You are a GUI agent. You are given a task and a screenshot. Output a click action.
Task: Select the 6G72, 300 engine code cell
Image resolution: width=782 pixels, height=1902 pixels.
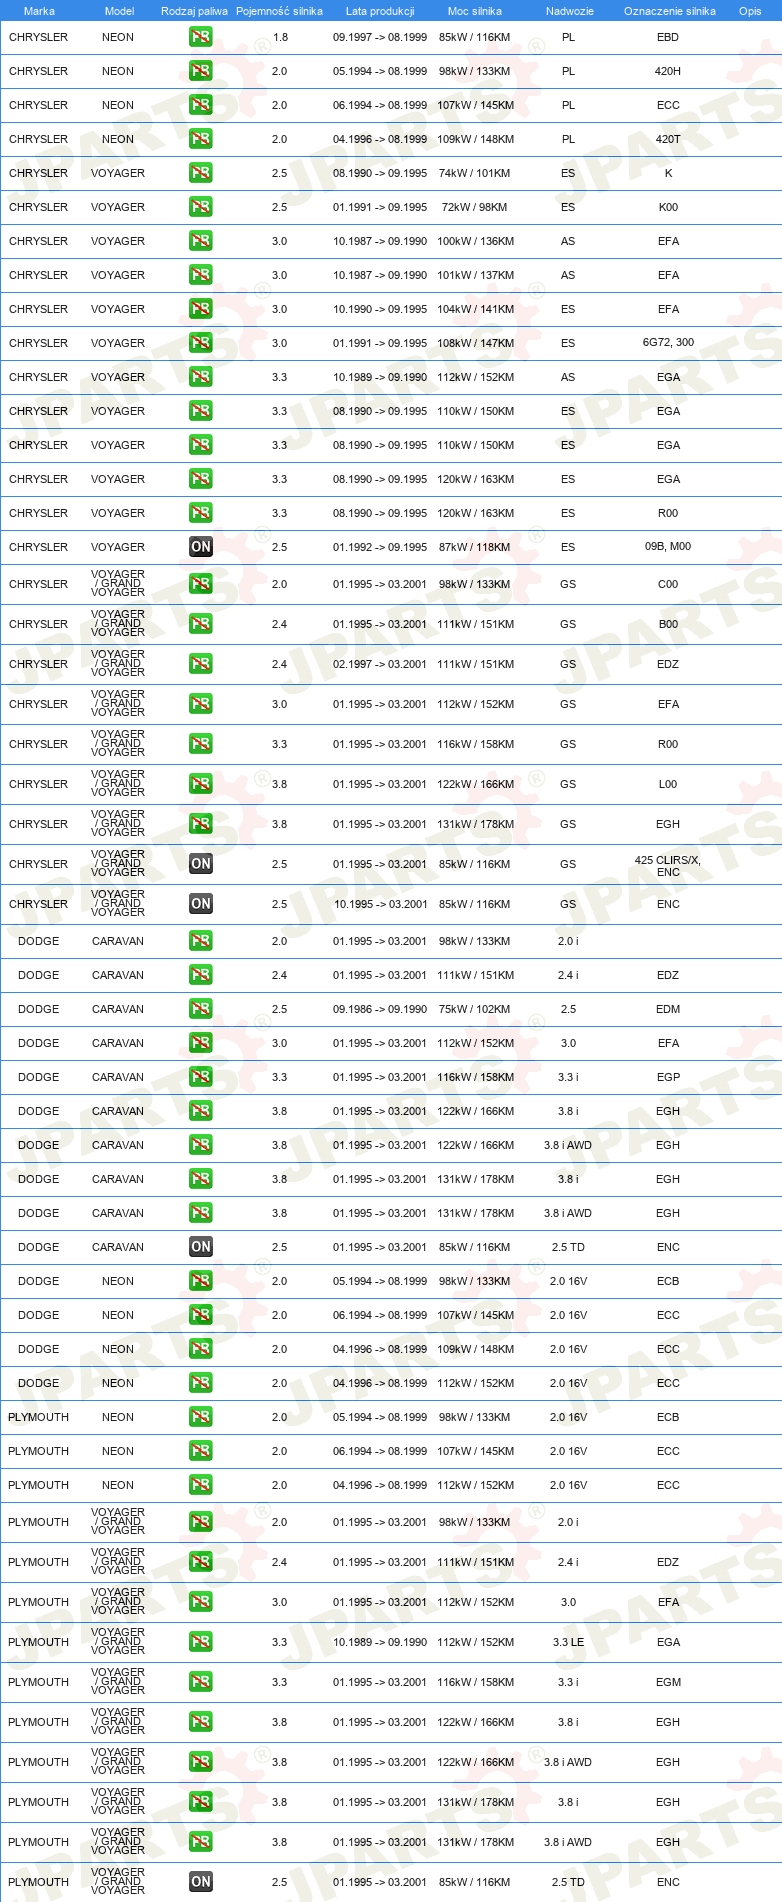668,342
